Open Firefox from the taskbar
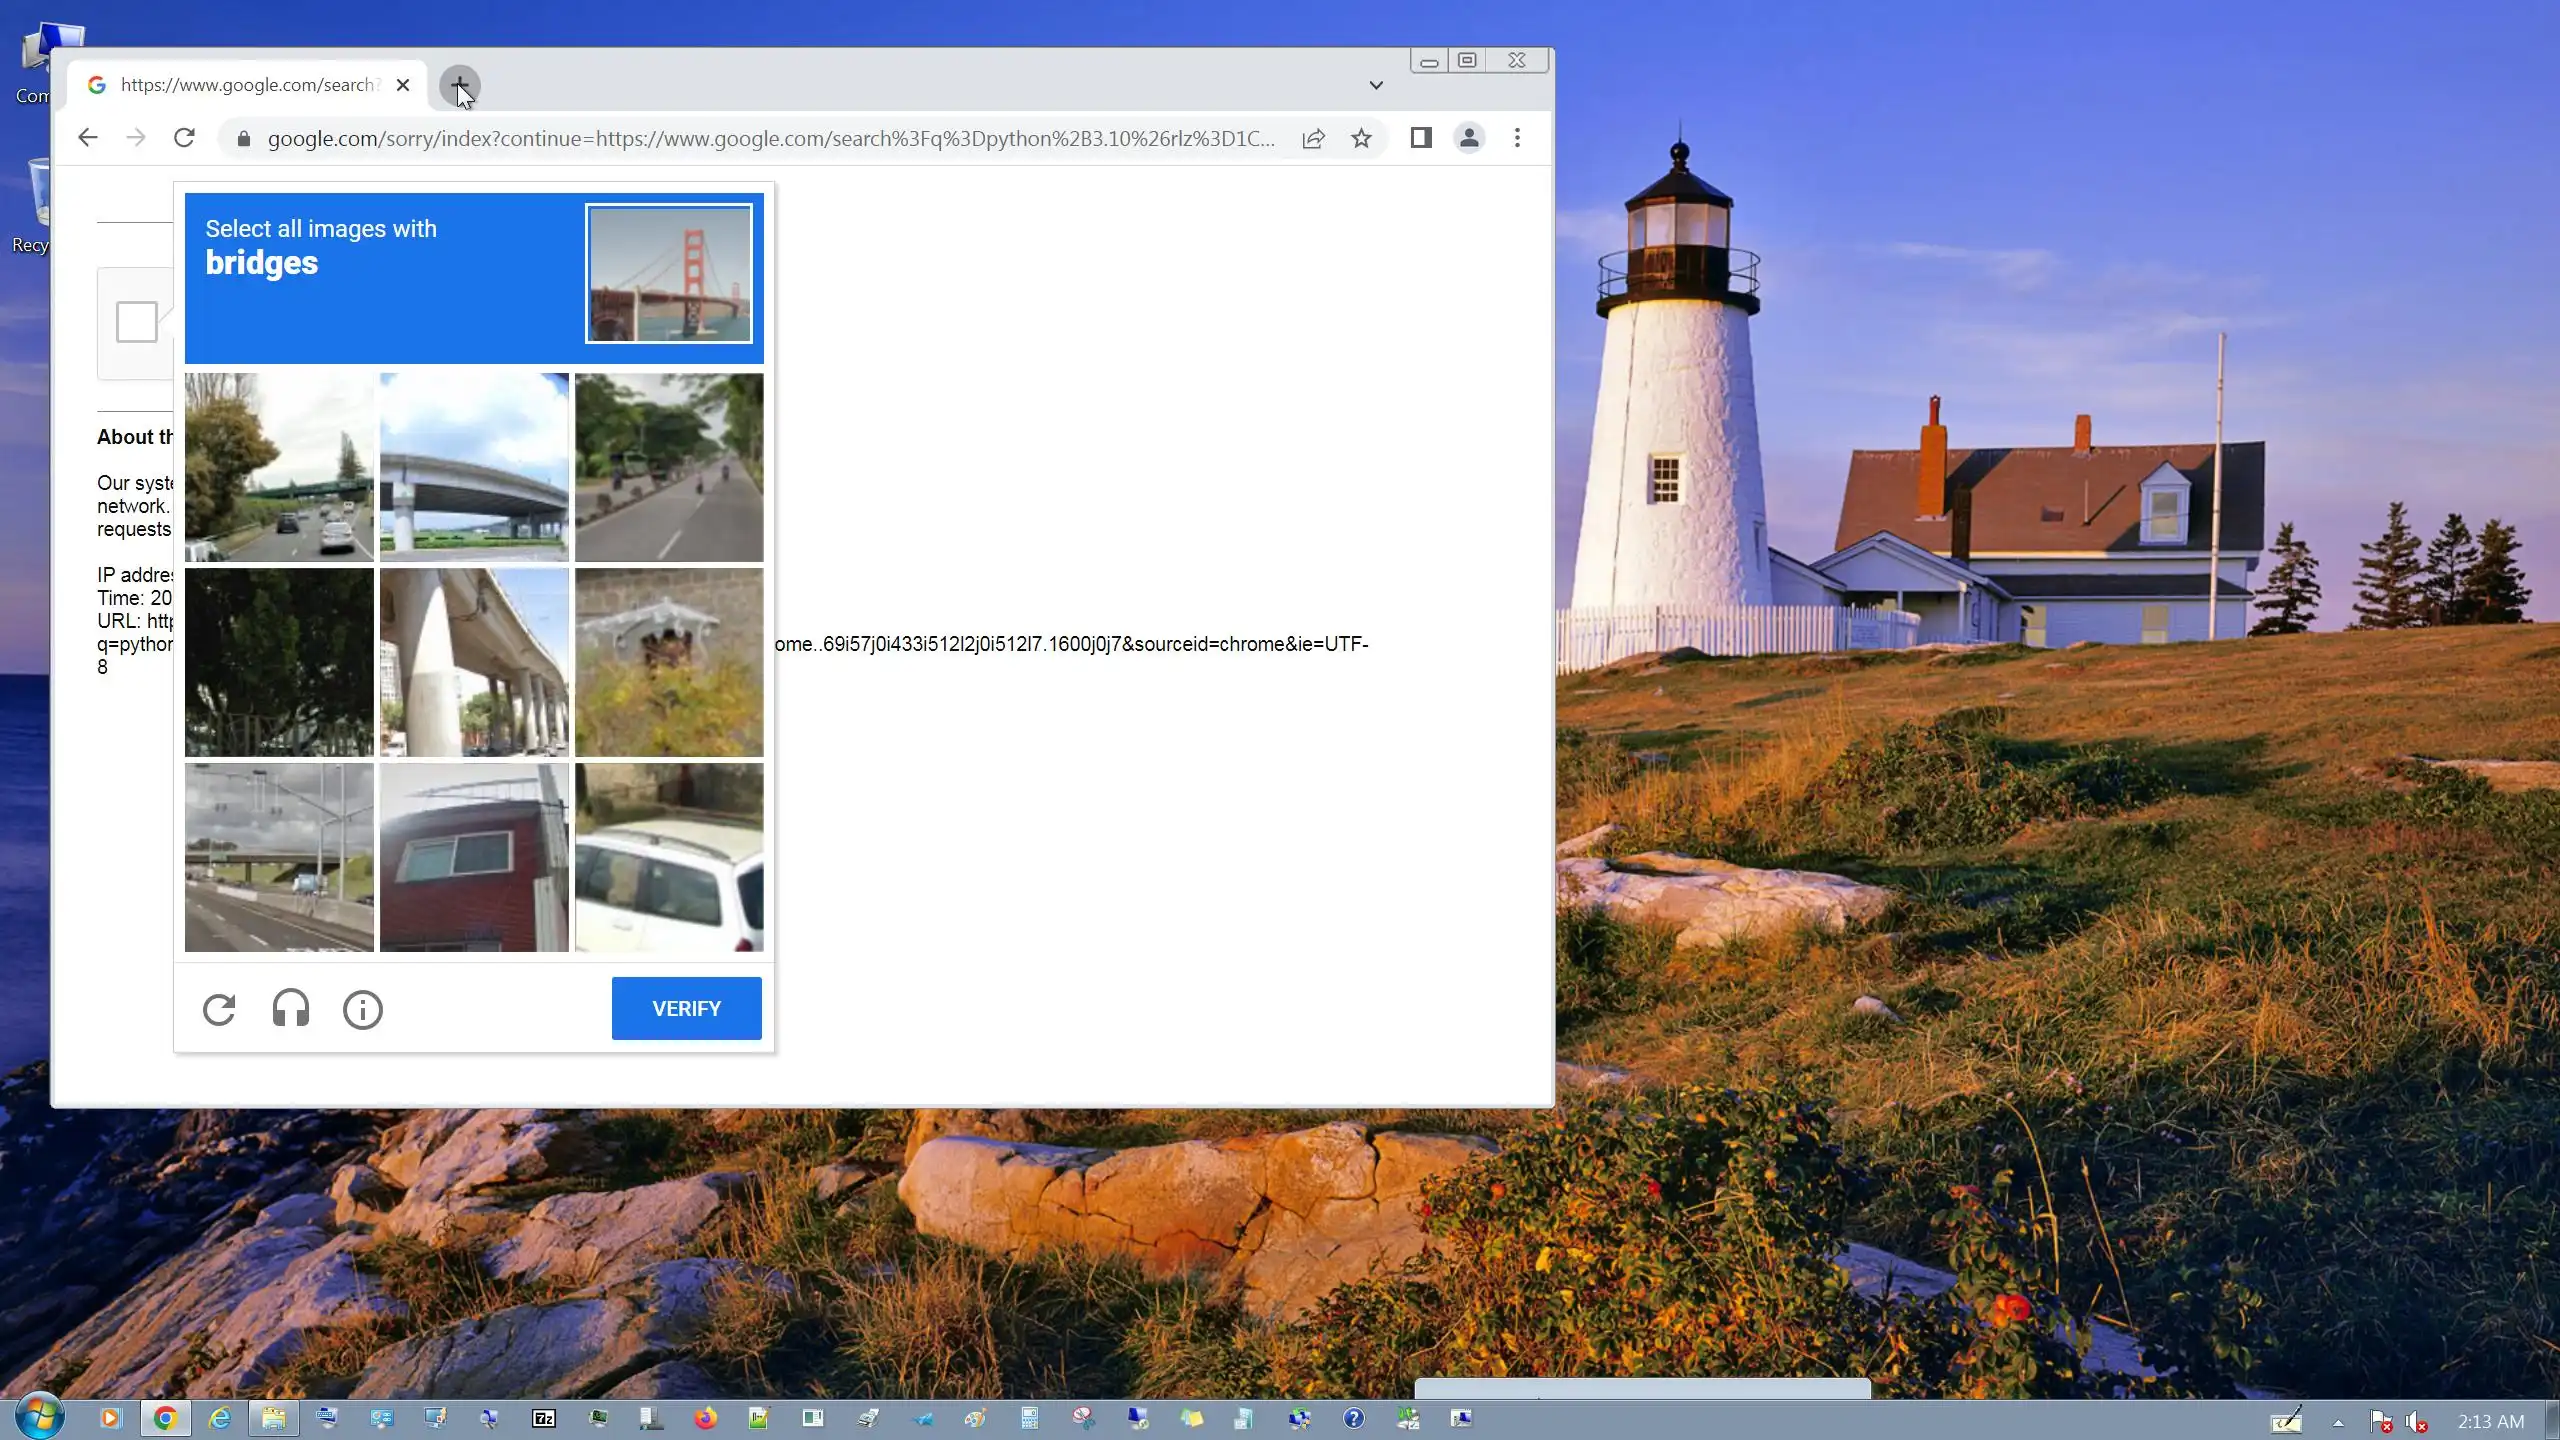This screenshot has height=1440, width=2560. 705,1418
